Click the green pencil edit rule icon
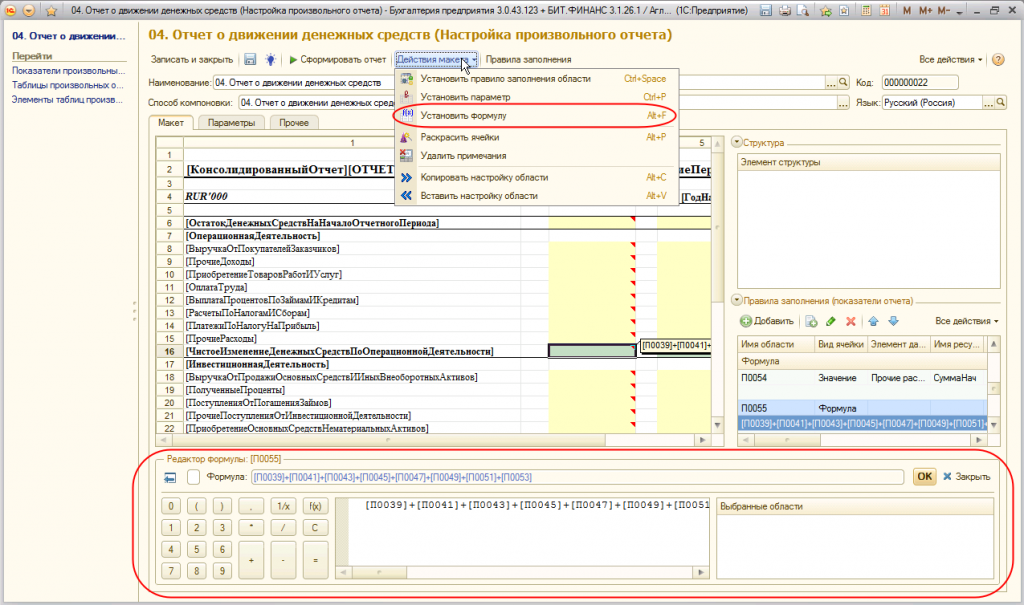Screen dimensions: 1024x605 tap(831, 321)
